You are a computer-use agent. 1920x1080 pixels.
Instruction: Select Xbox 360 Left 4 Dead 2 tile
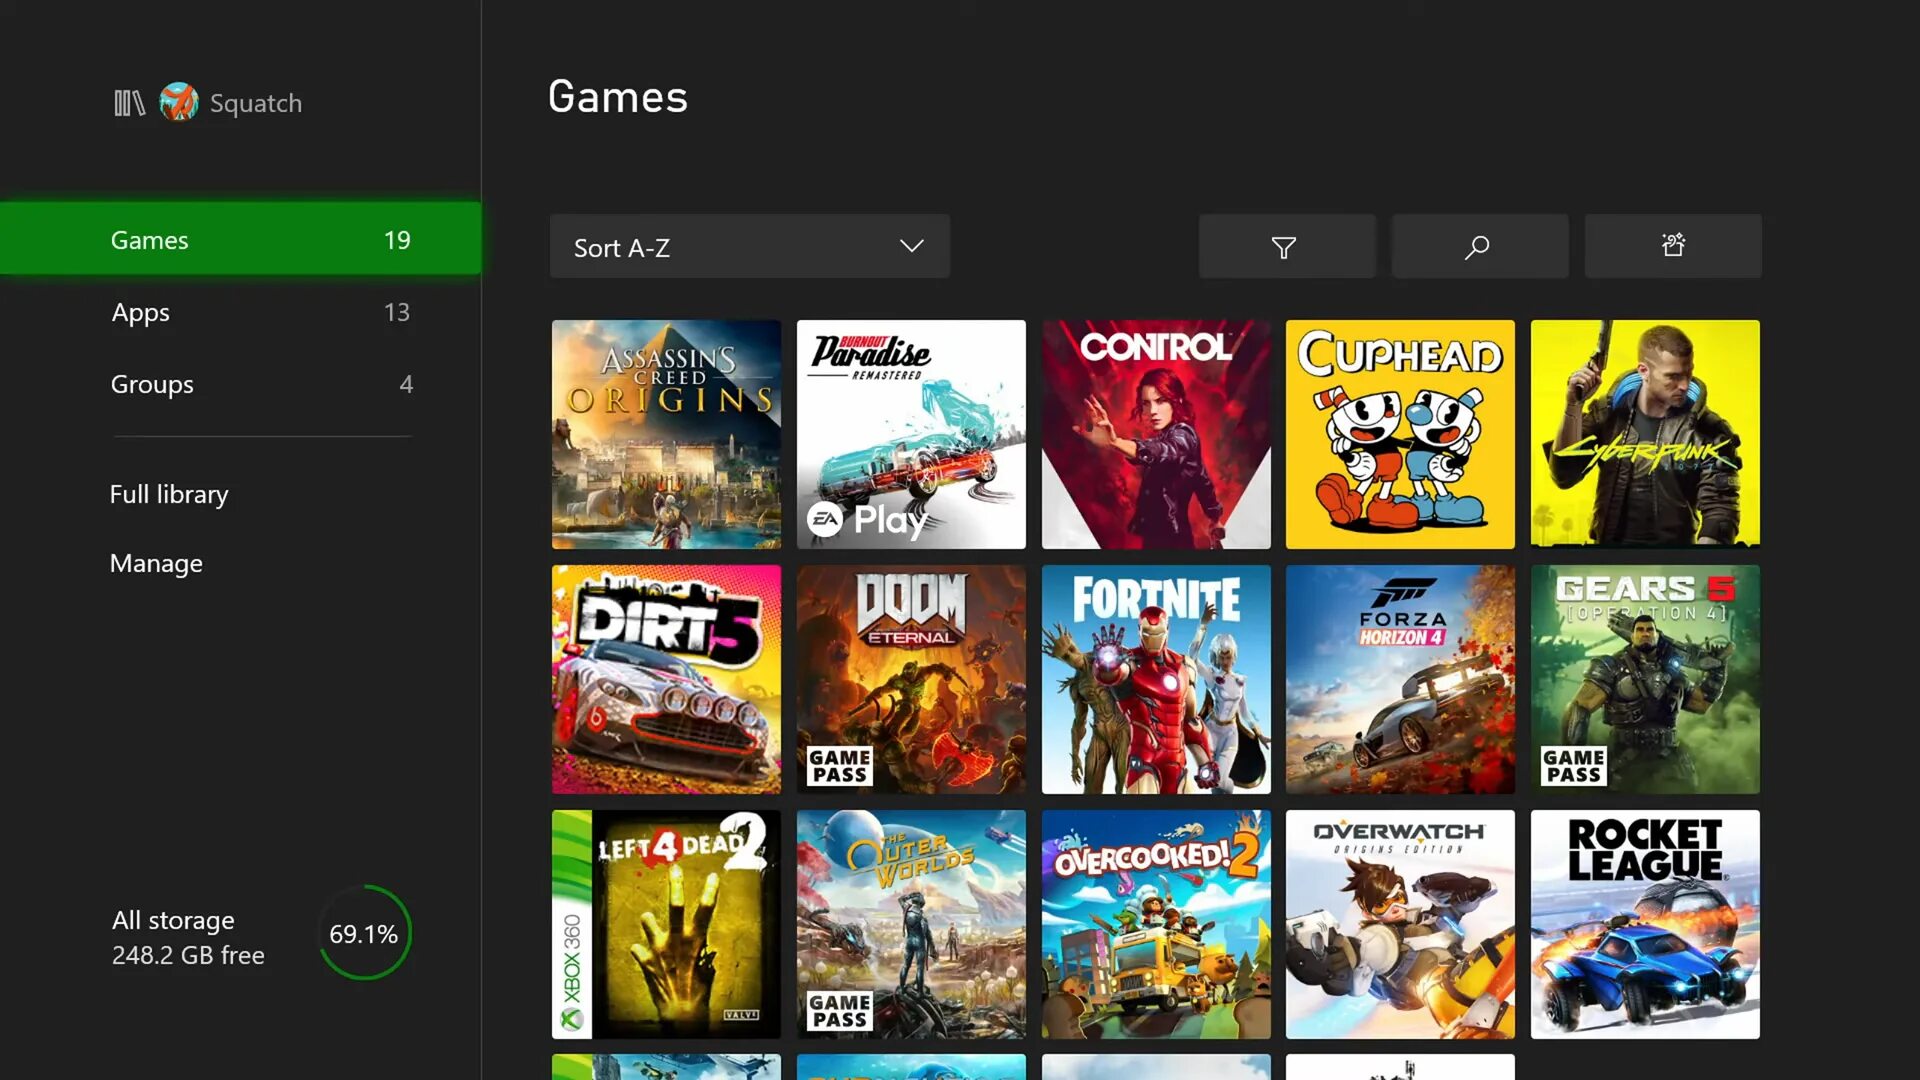pyautogui.click(x=666, y=924)
